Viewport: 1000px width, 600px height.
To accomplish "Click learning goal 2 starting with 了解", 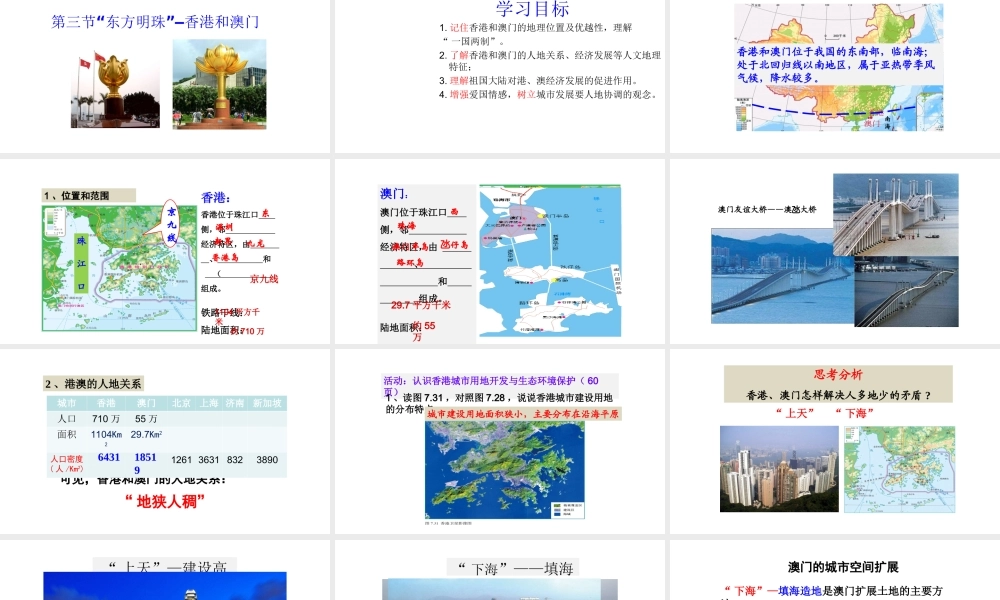I will [x=550, y=61].
